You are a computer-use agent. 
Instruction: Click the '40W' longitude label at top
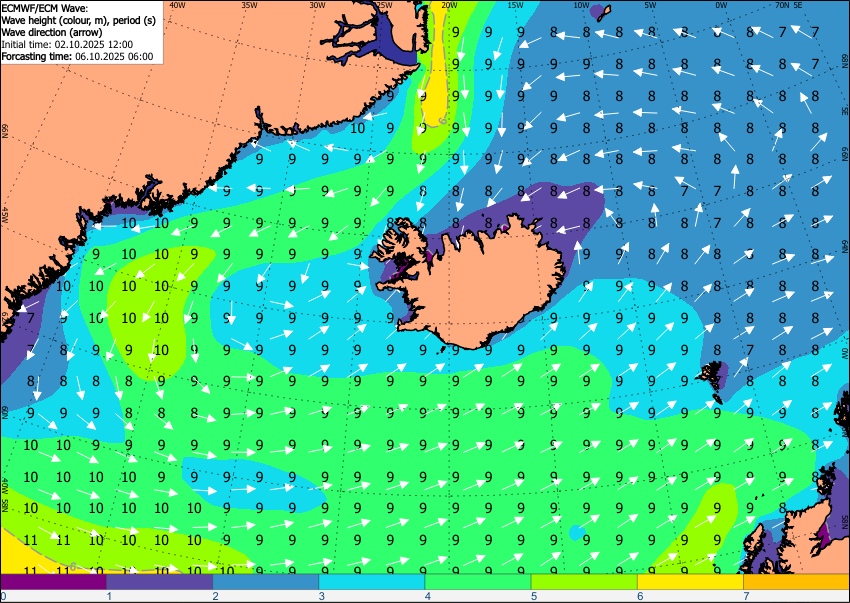coord(177,5)
